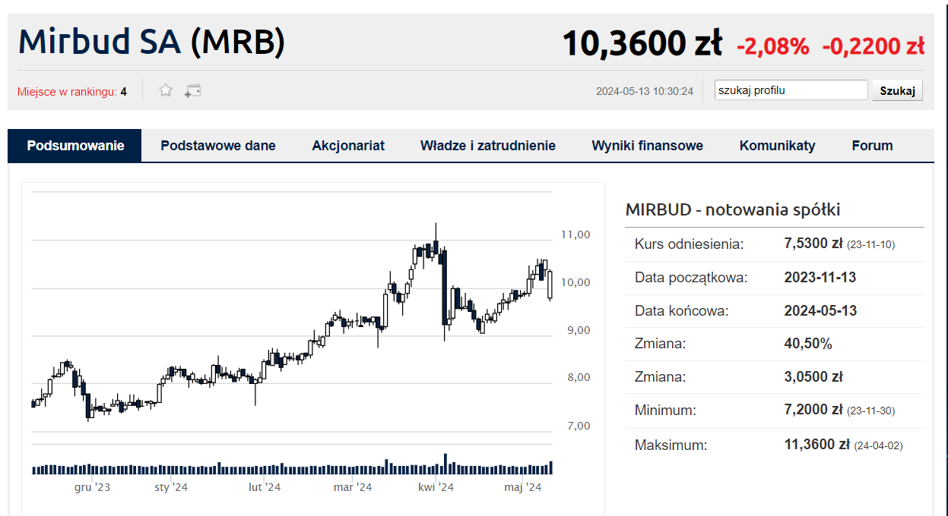Select the Mirbud SA (MRB) title

click(151, 42)
